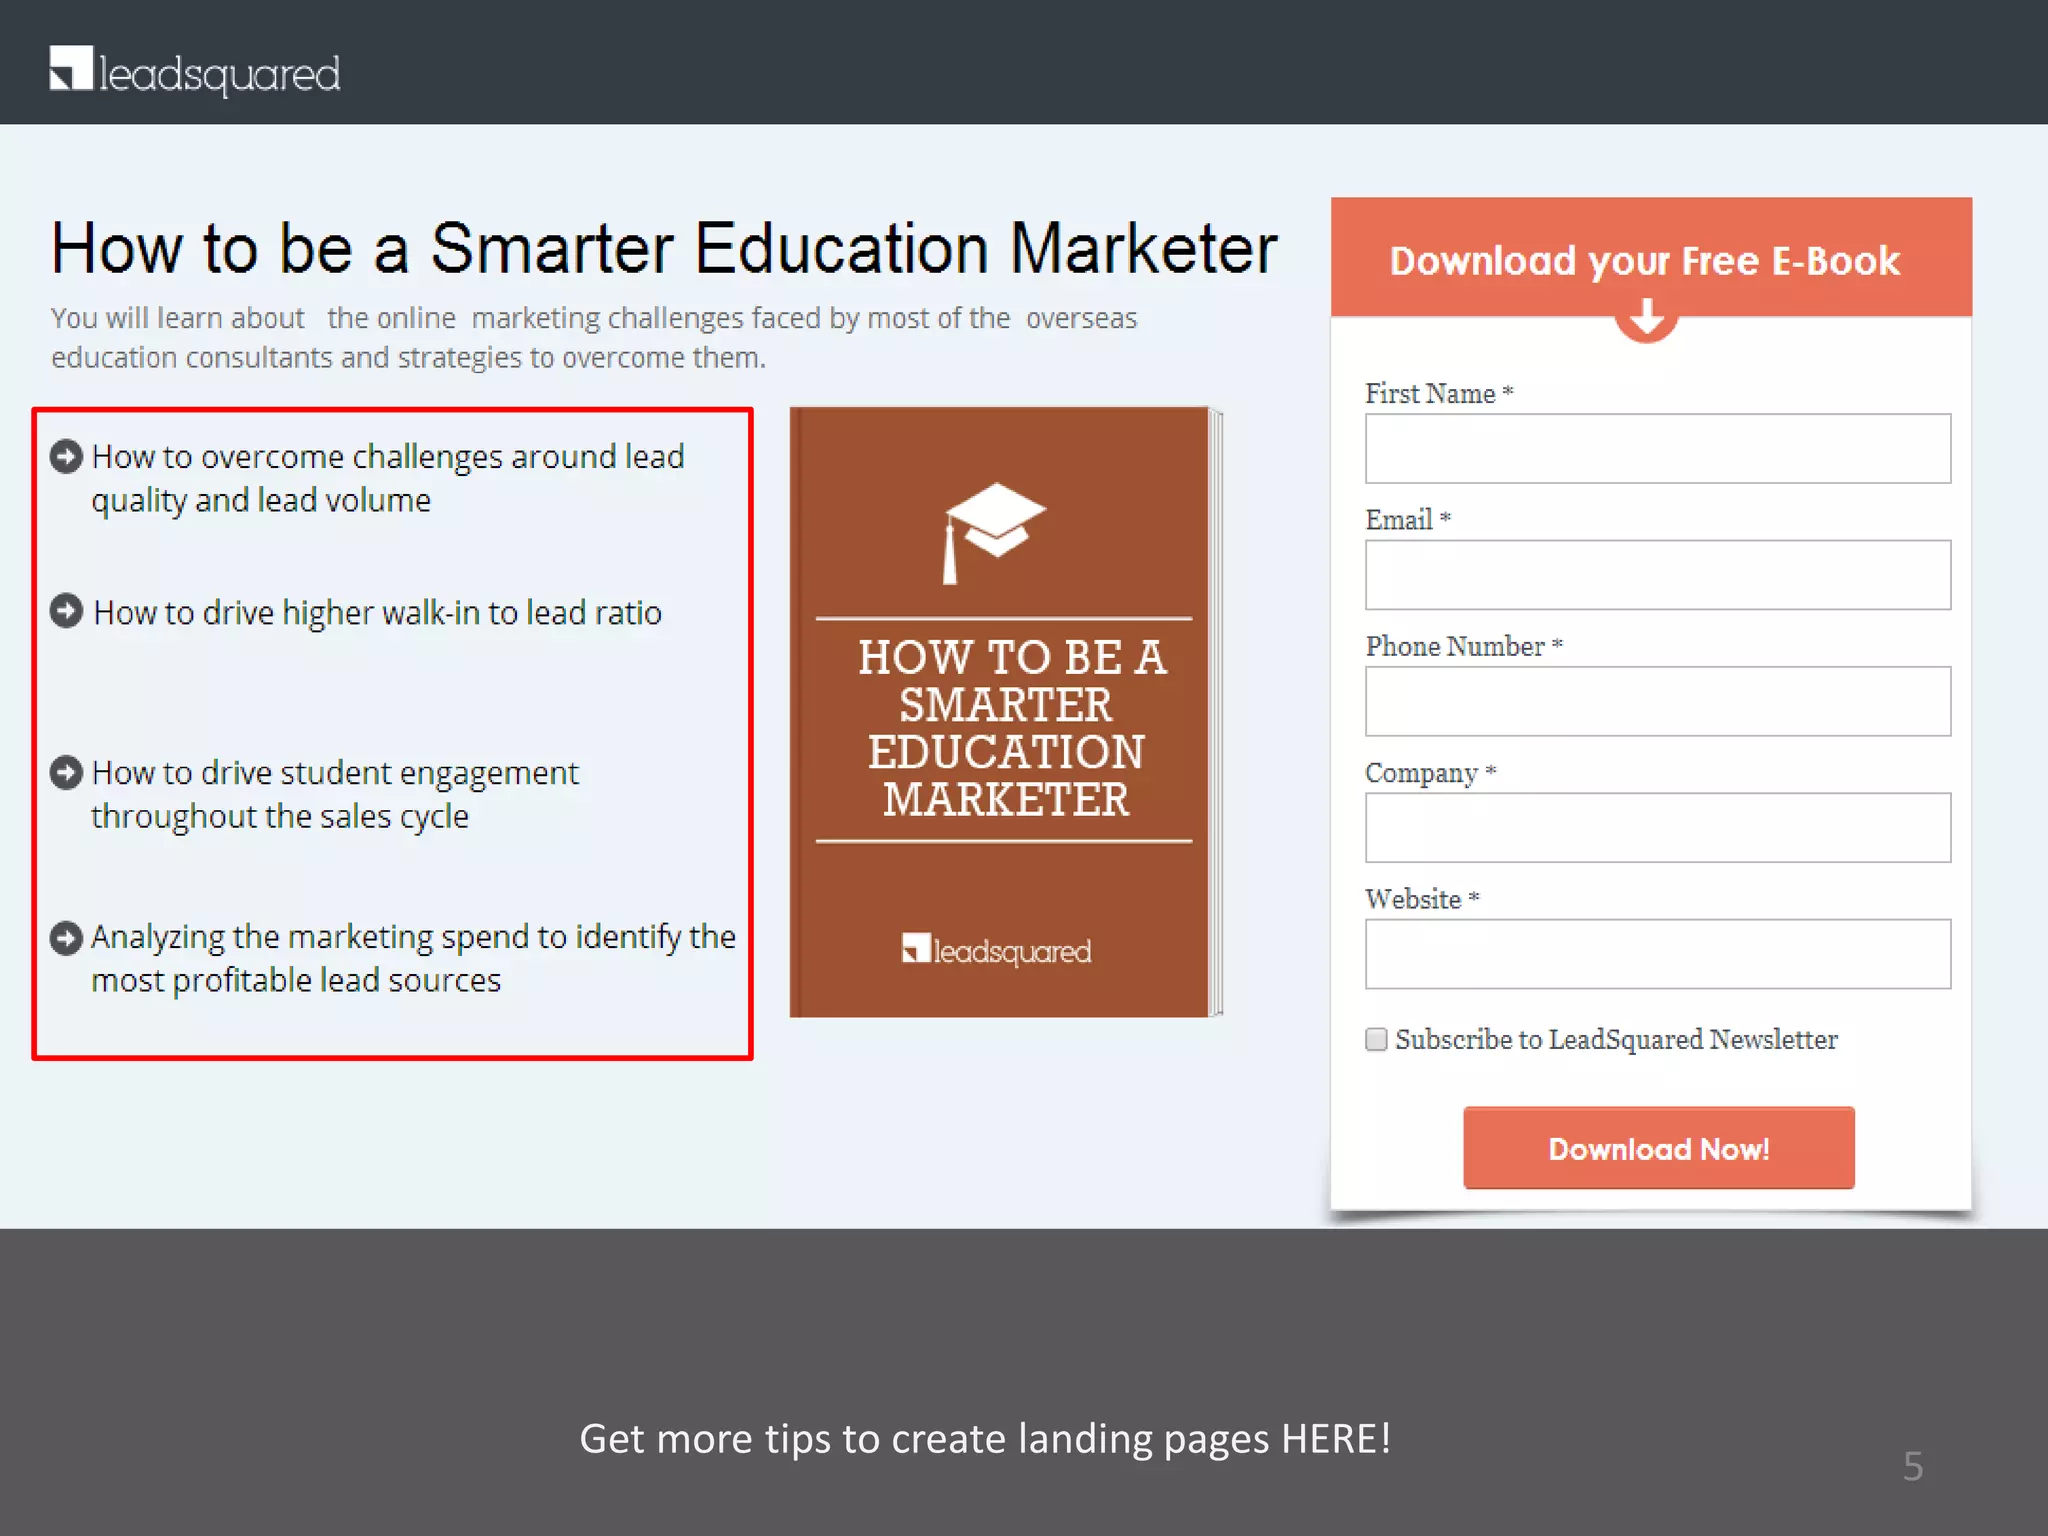Screen dimensions: 2048x1536
Task: Click the Subscribe to LeadSquared Newsletter label
Action: [1616, 1040]
